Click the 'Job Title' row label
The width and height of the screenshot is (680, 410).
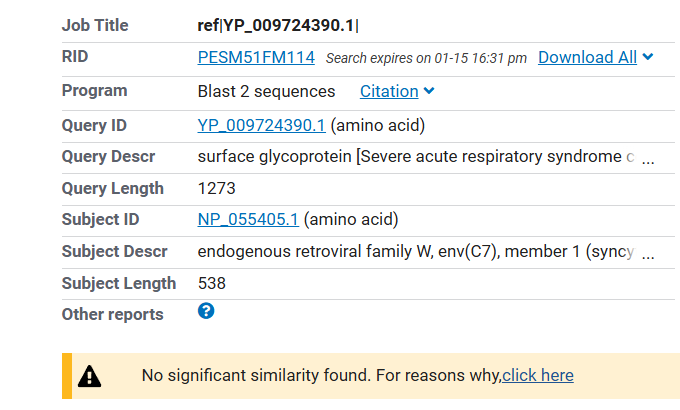[x=95, y=25]
